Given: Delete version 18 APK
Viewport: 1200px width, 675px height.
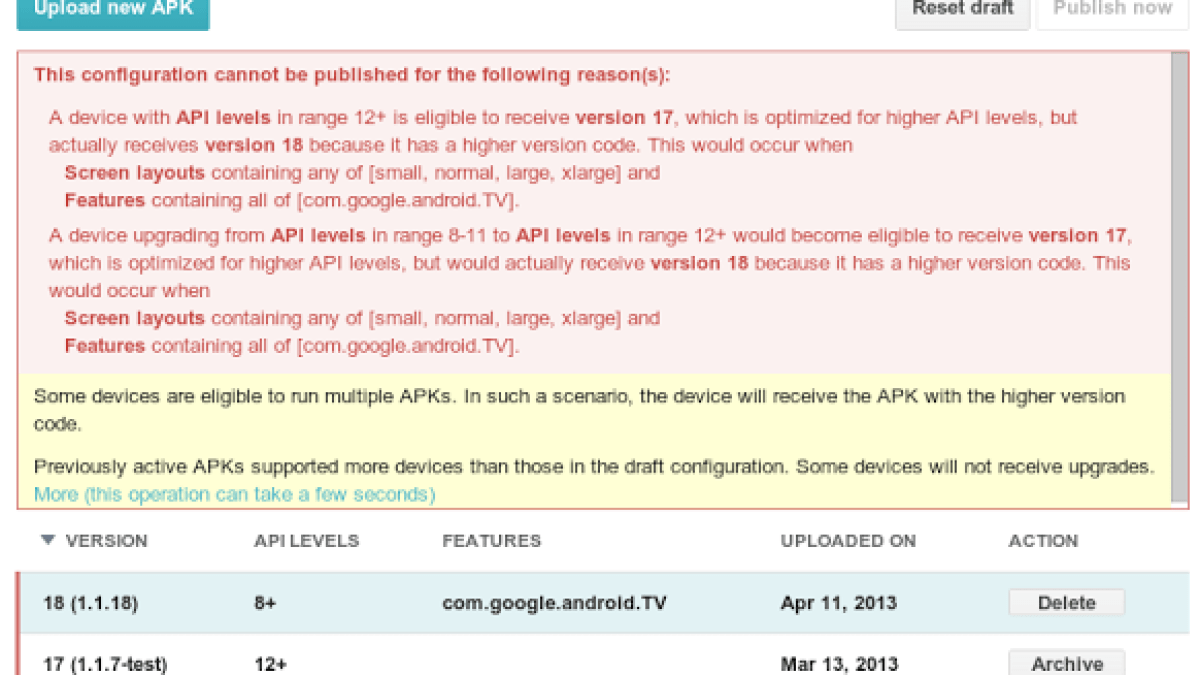Looking at the screenshot, I should point(1066,603).
